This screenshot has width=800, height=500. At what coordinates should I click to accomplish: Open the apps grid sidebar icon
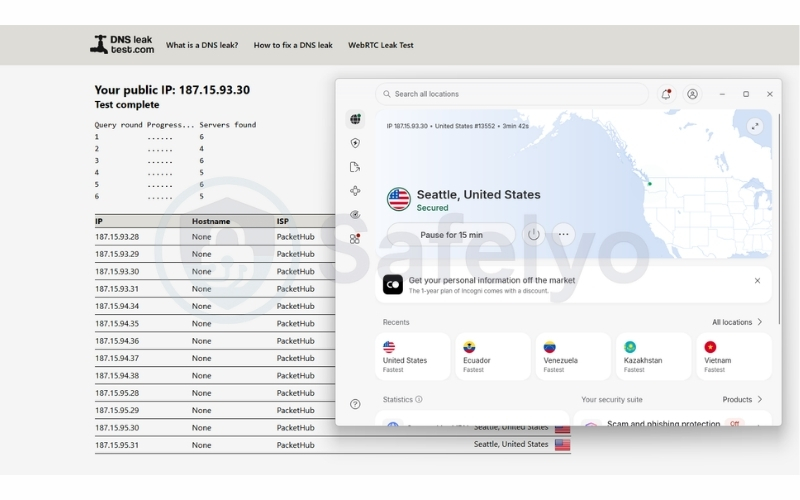point(355,239)
